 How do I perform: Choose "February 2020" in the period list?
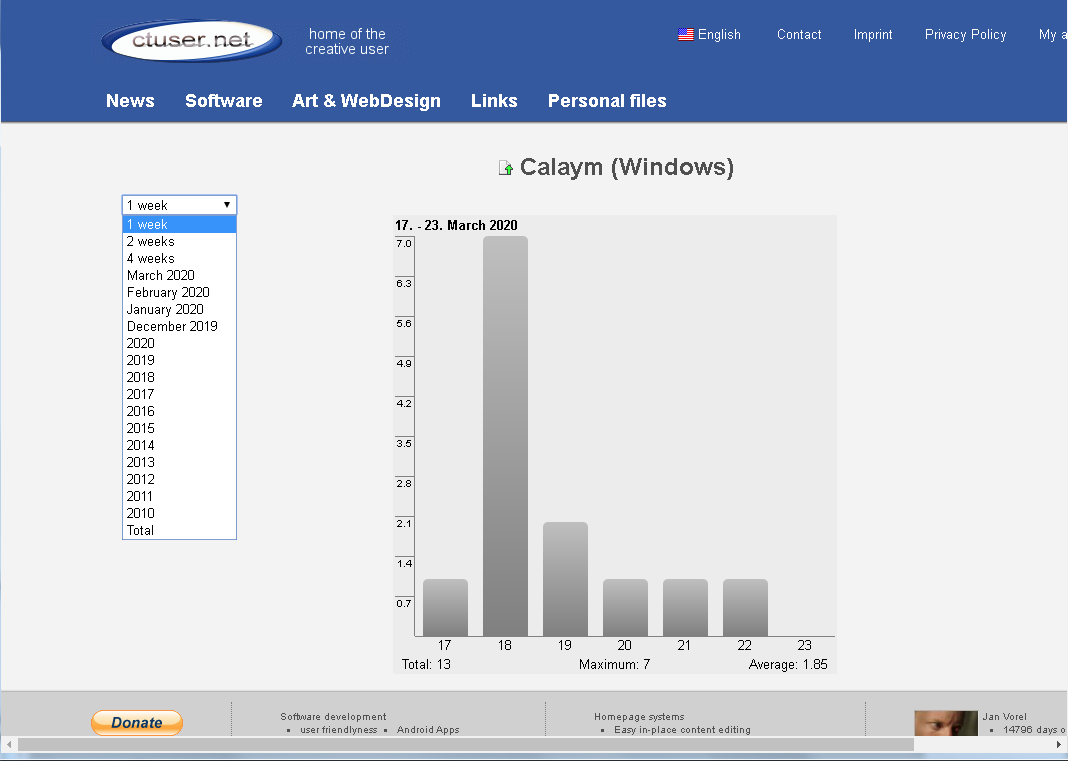(168, 293)
